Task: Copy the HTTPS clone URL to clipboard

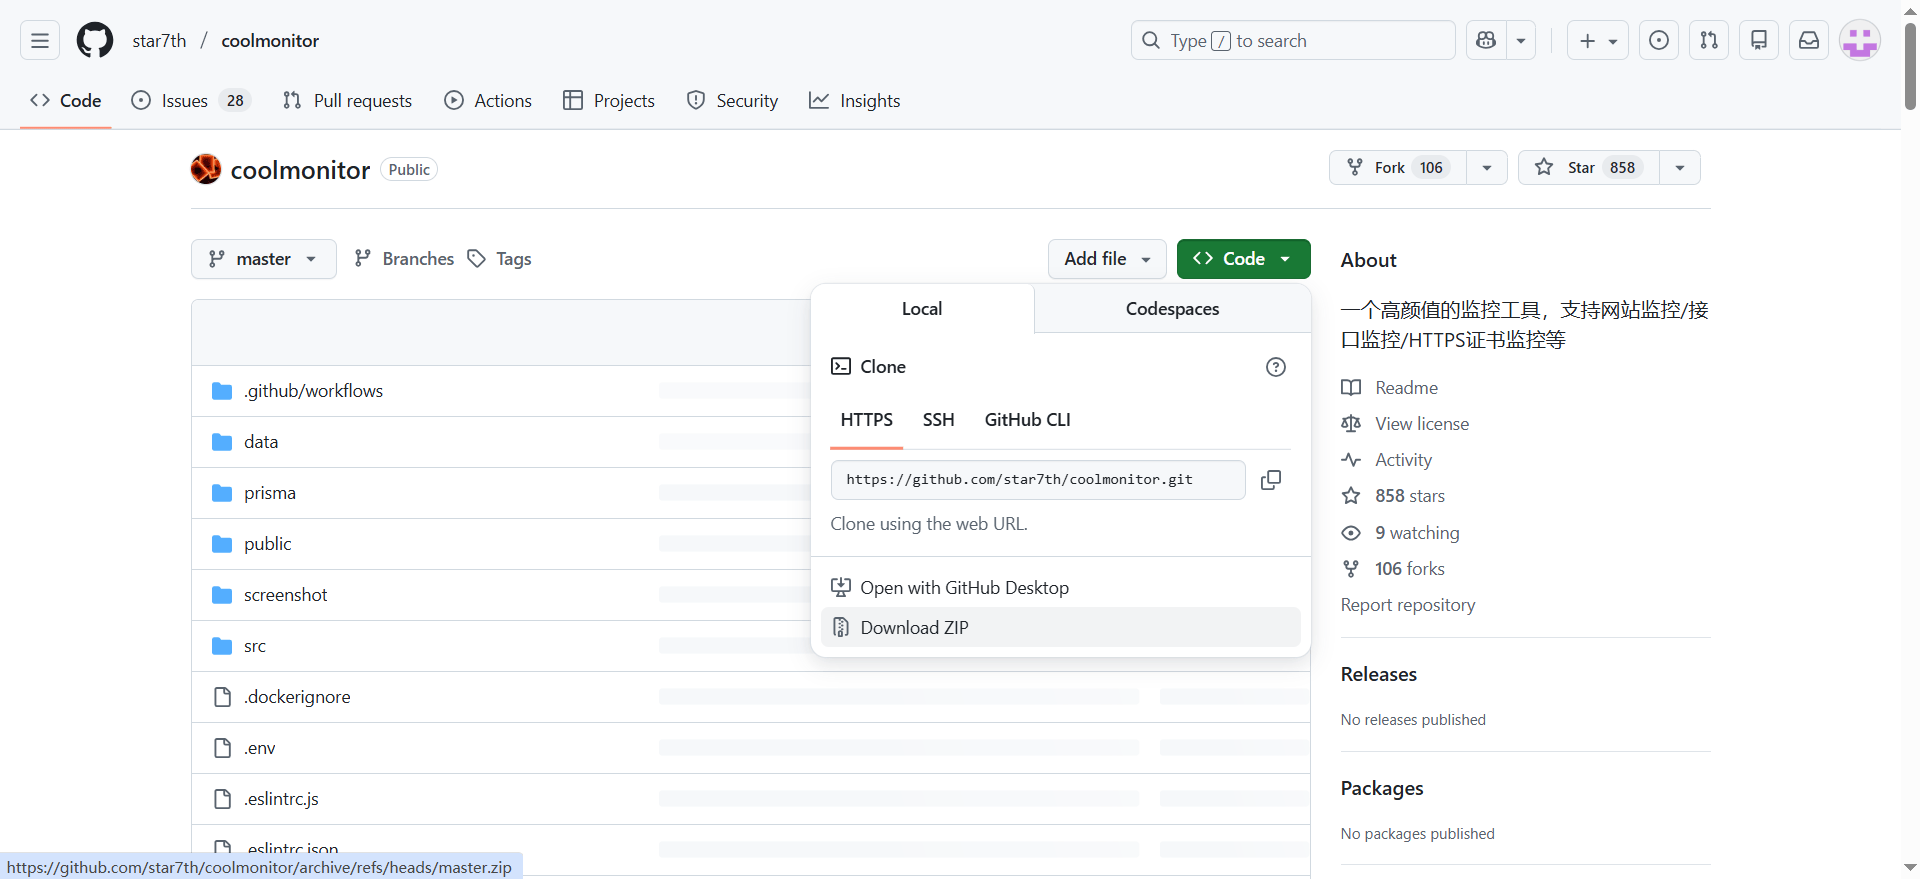Action: (1270, 480)
